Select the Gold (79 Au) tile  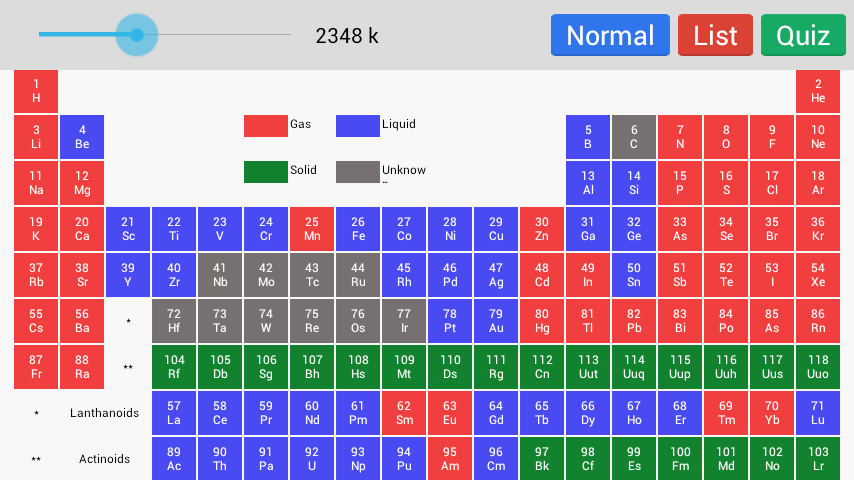point(496,321)
